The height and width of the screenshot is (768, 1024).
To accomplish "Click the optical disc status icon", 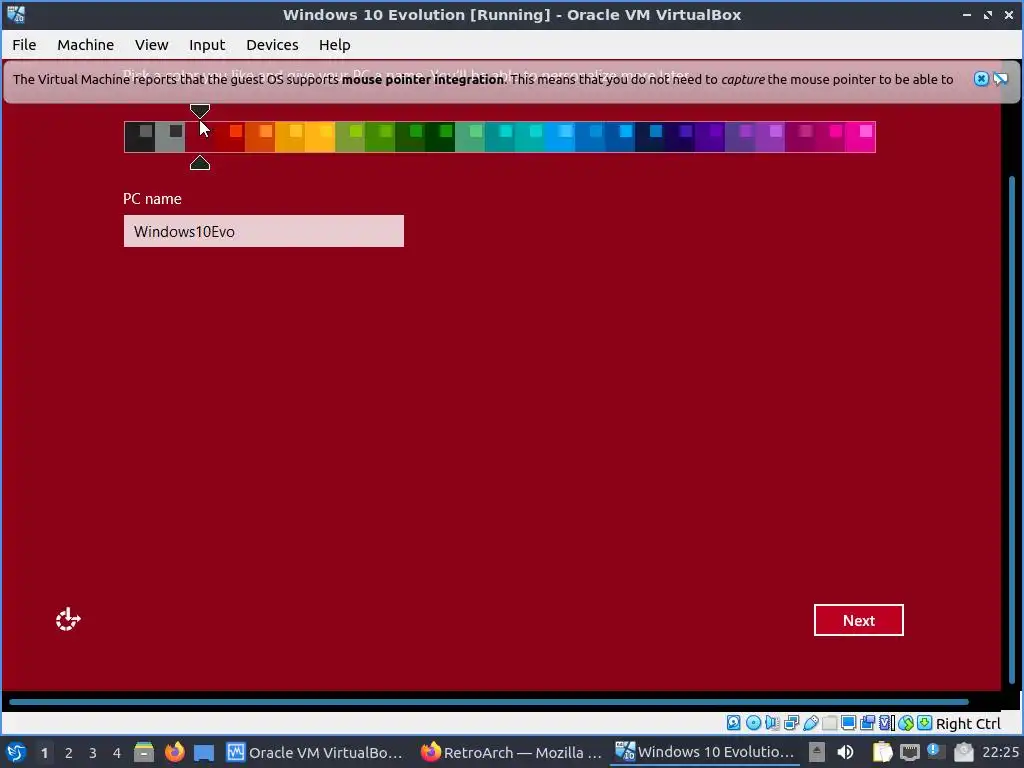I will point(753,722).
